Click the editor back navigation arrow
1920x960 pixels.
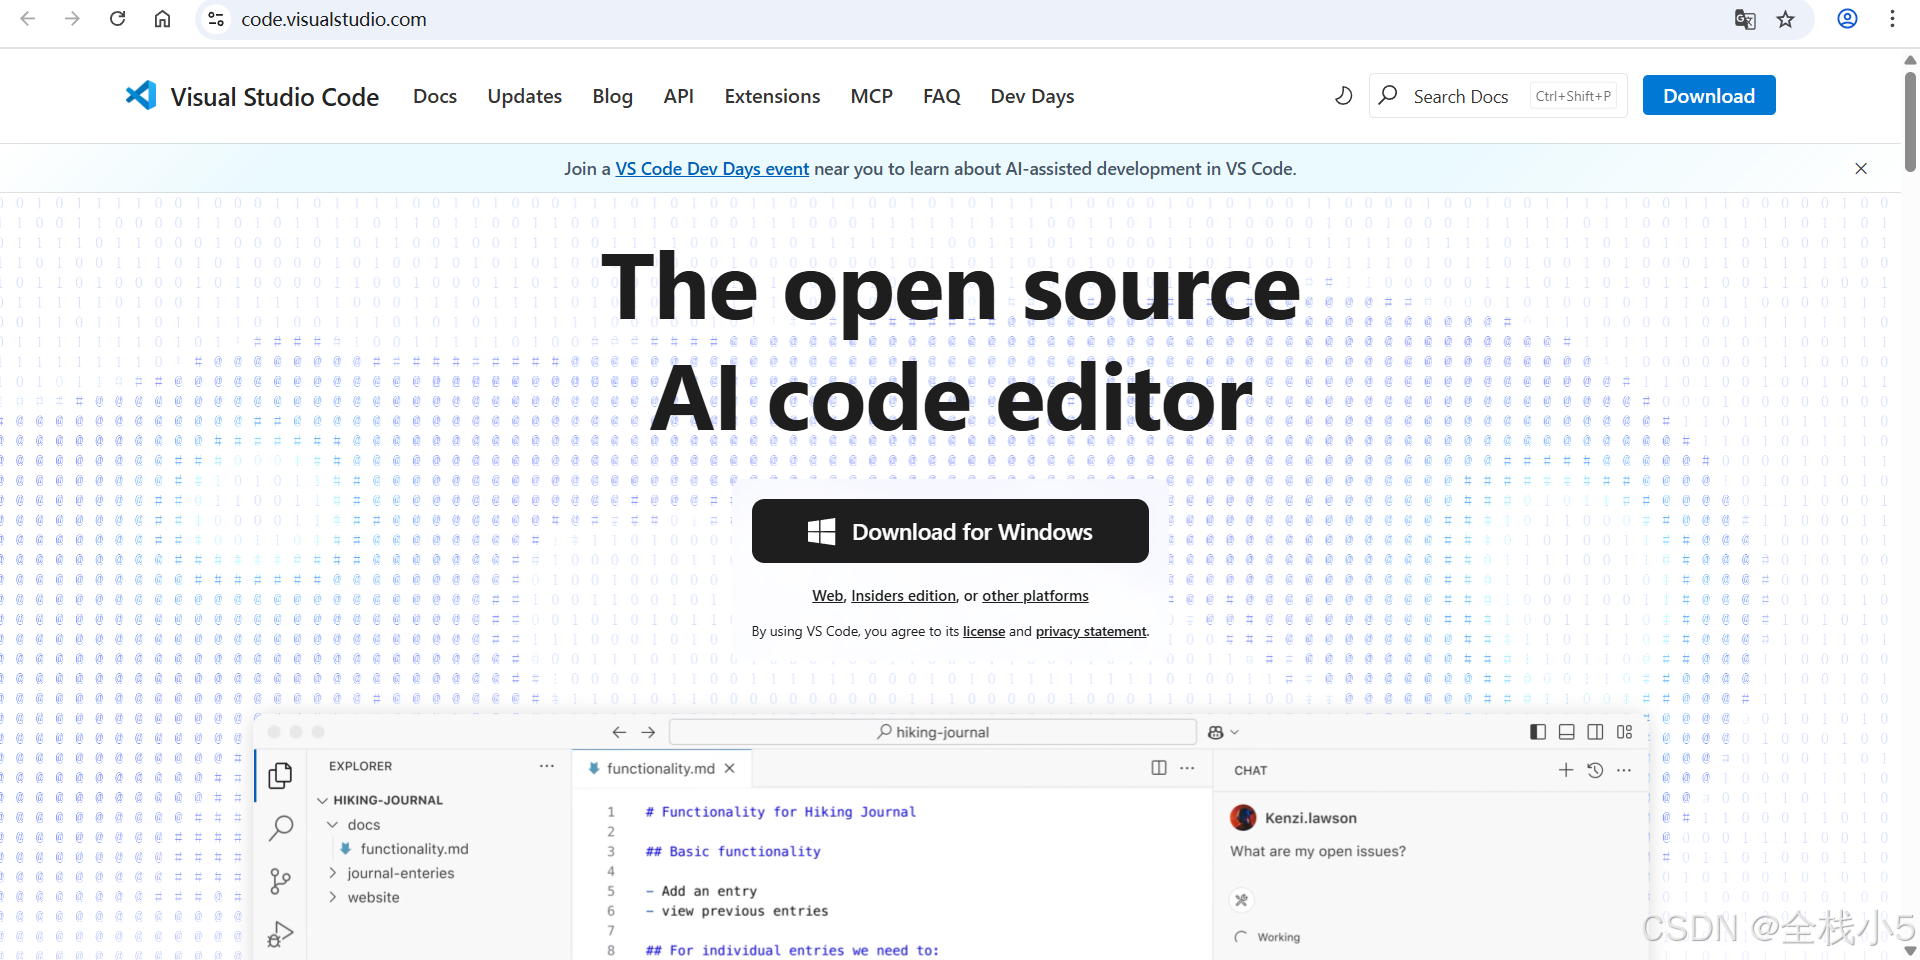tap(619, 732)
